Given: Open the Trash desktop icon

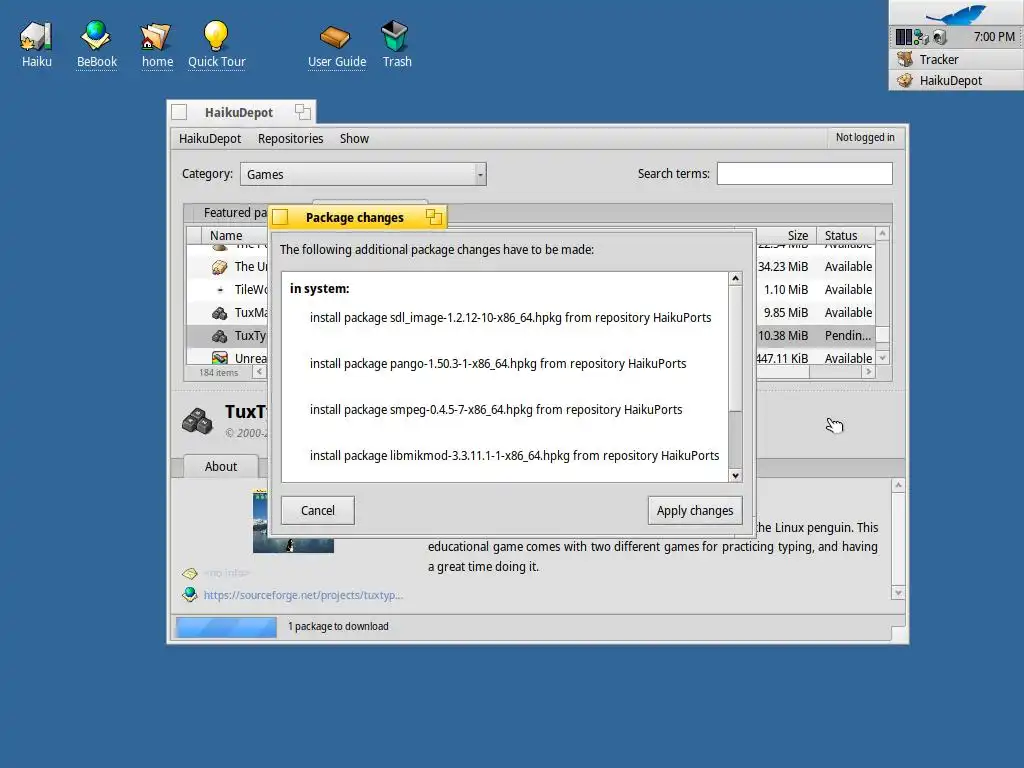Looking at the screenshot, I should click(x=395, y=37).
